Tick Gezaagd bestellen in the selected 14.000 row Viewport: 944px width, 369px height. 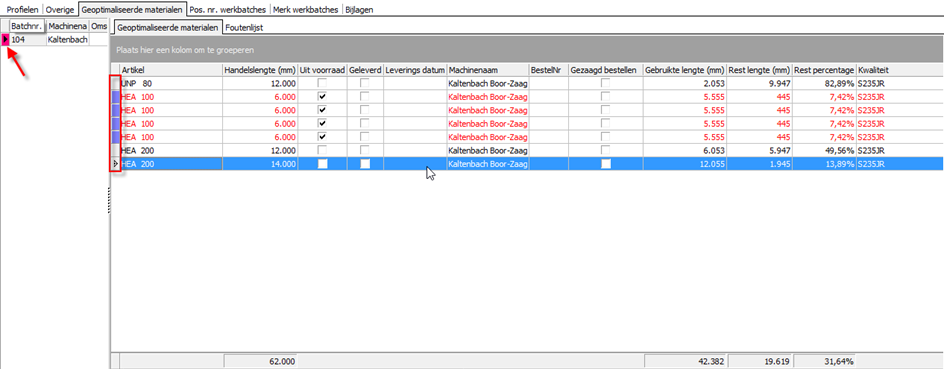coord(606,164)
